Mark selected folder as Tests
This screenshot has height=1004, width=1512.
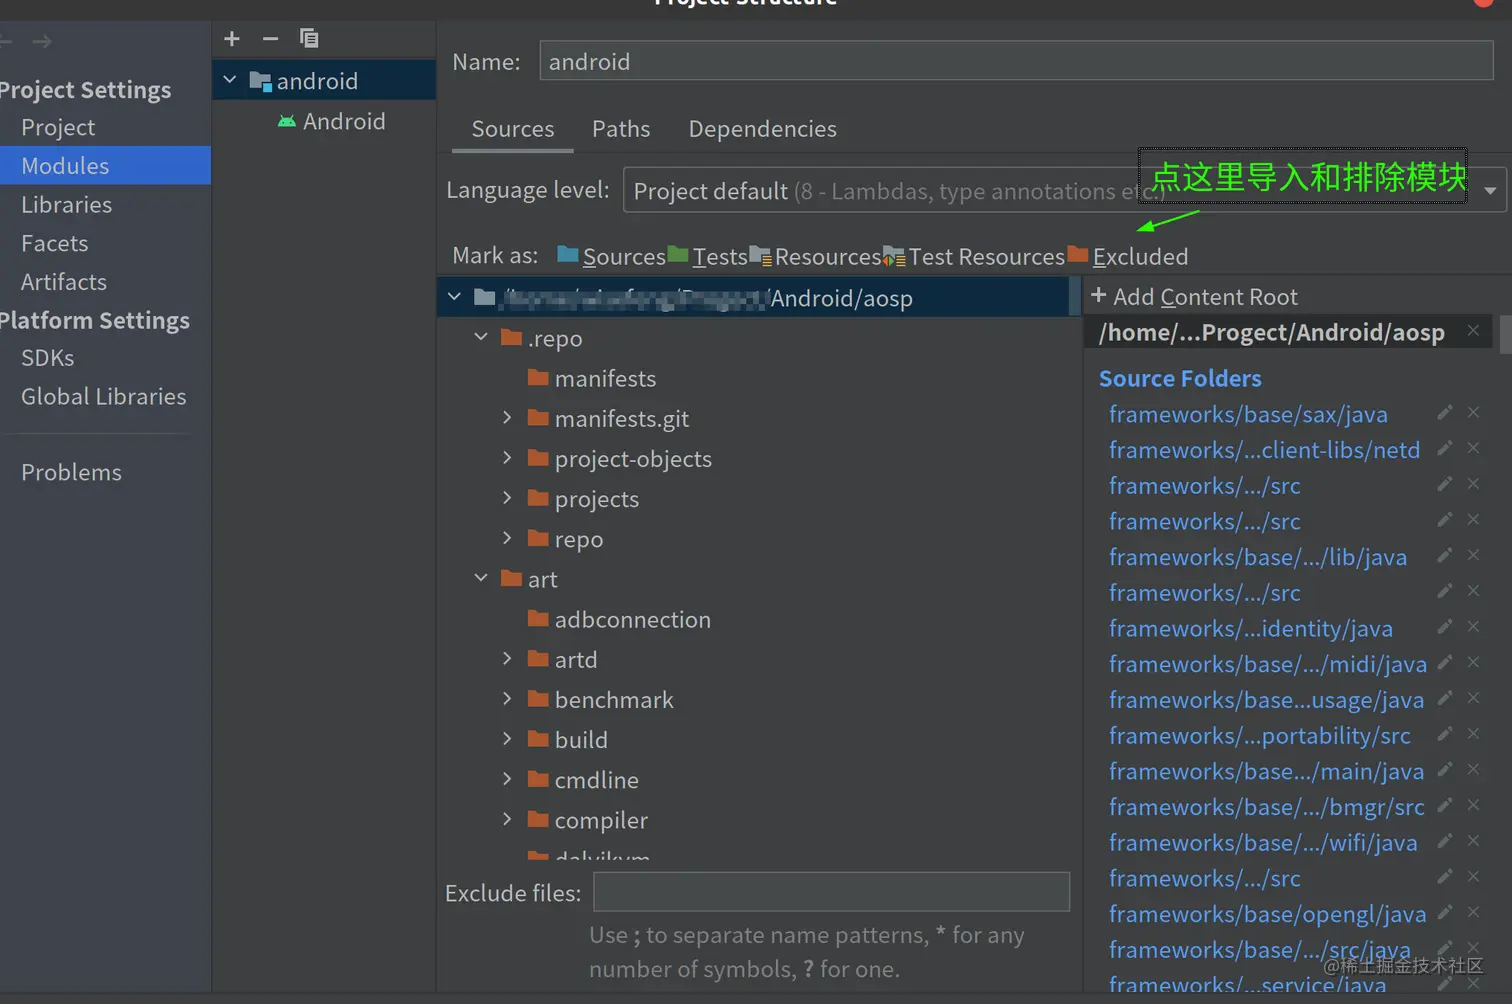pyautogui.click(x=708, y=256)
